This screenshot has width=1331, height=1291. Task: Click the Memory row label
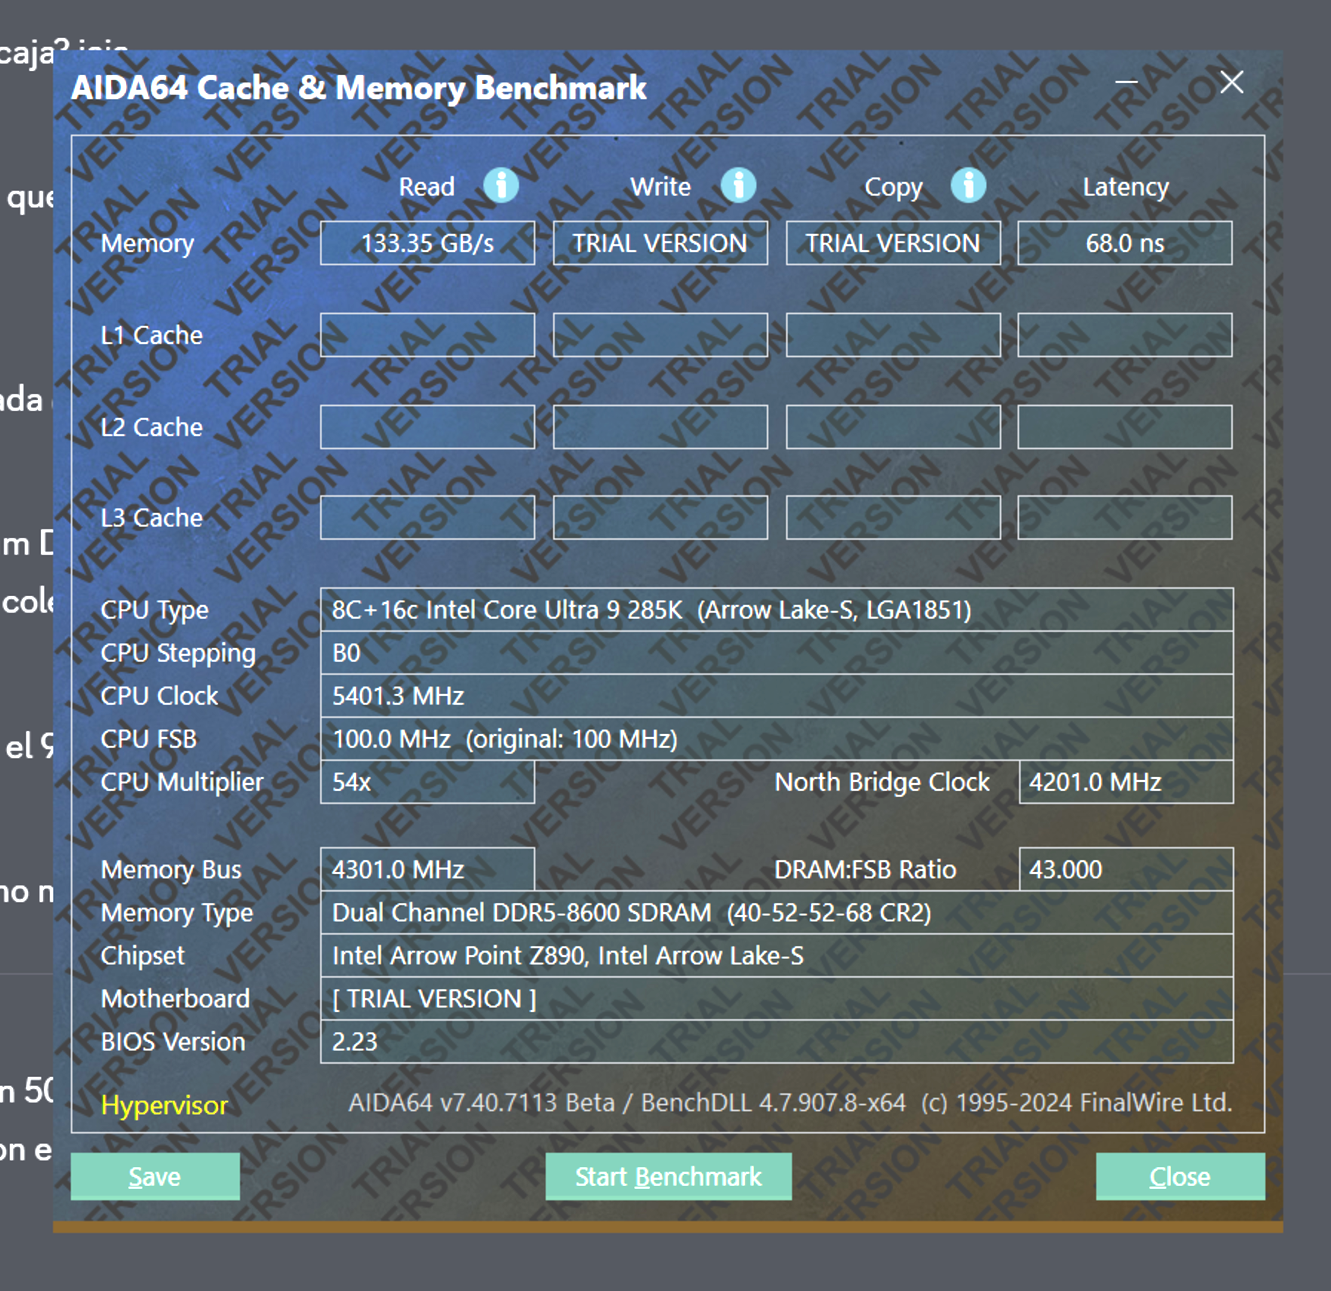click(147, 244)
